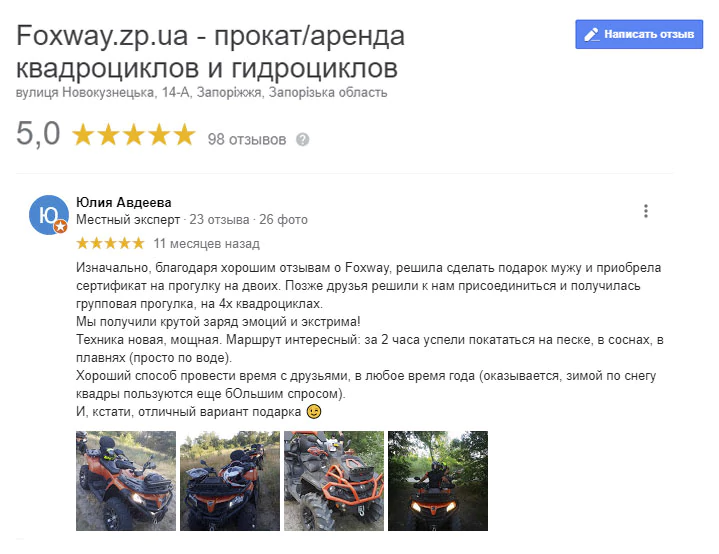Click the pencil icon in the review button
This screenshot has width=719, height=554.
591,34
